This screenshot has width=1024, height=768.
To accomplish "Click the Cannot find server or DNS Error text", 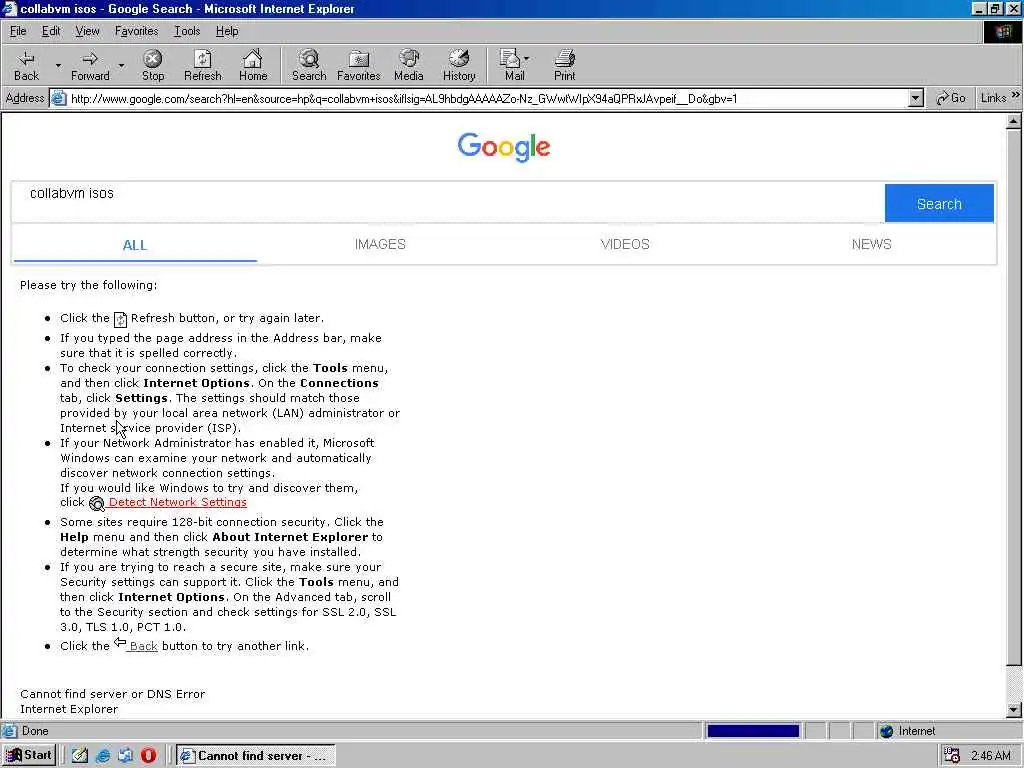I will pyautogui.click(x=112, y=694).
